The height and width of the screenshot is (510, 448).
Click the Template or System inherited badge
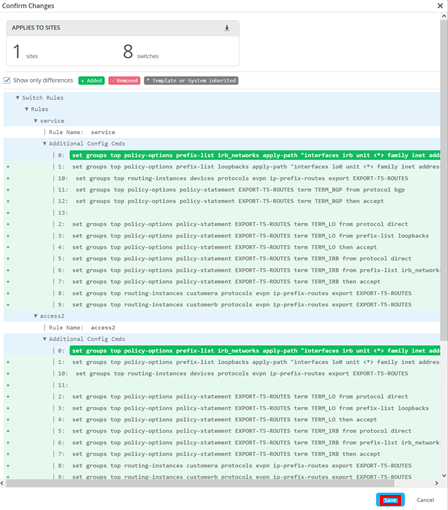point(191,81)
